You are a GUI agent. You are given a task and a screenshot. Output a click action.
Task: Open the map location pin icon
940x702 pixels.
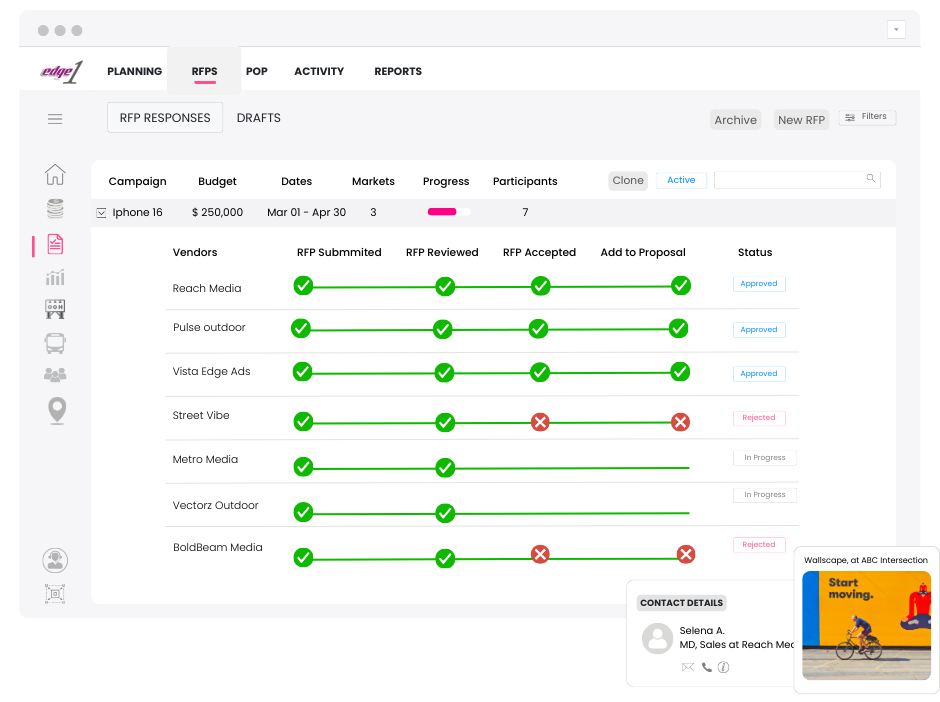pyautogui.click(x=57, y=411)
